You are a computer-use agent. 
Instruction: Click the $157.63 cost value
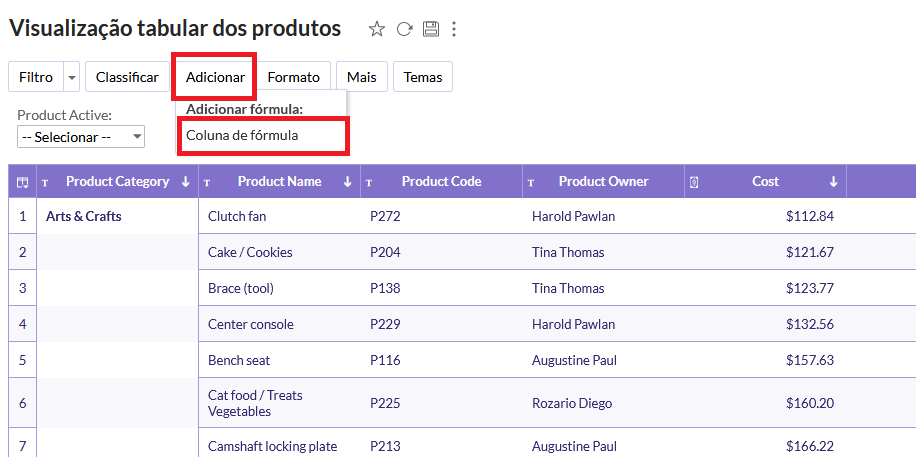[x=810, y=360]
